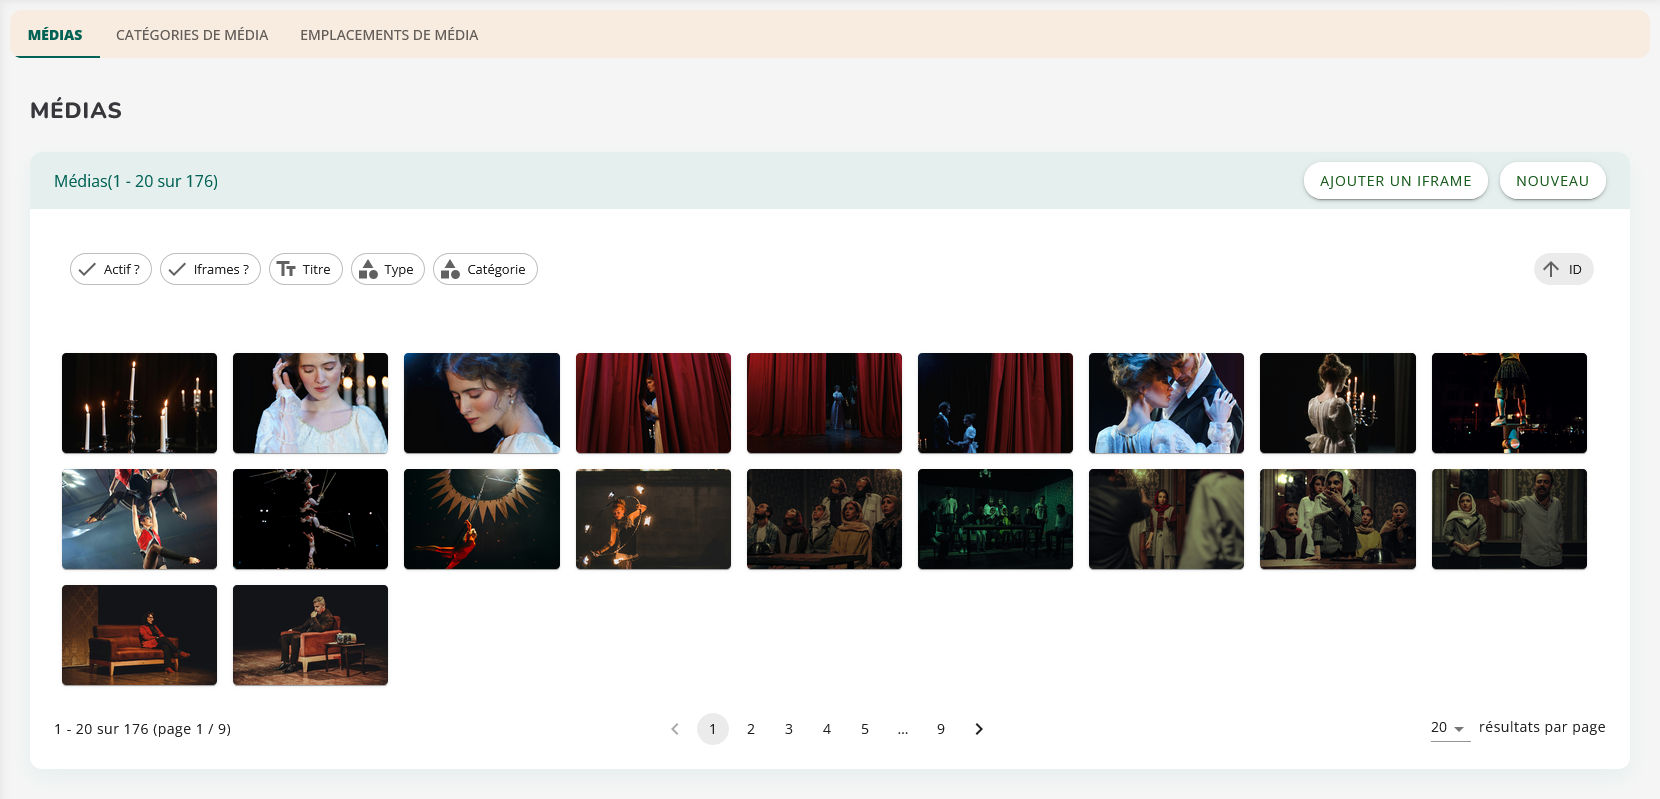Open the Type filter dropdown
This screenshot has width=1660, height=799.
pos(387,269)
